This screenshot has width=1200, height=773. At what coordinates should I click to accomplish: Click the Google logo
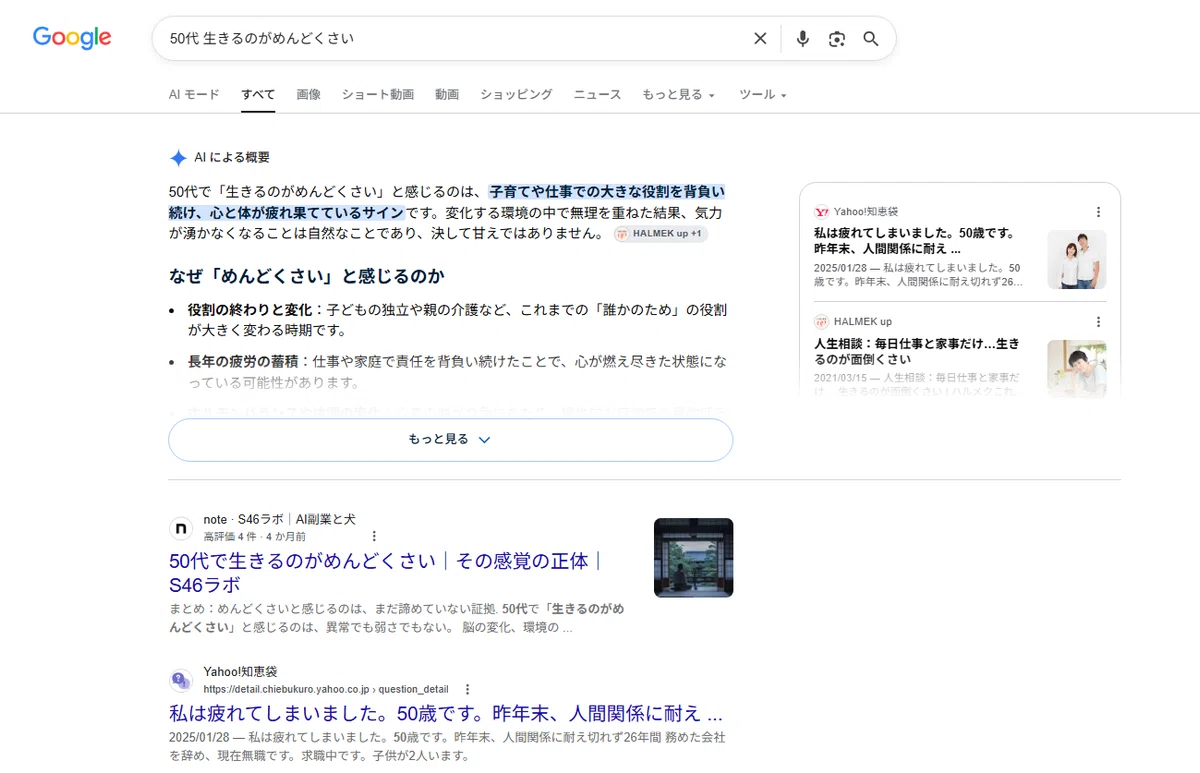tap(72, 38)
